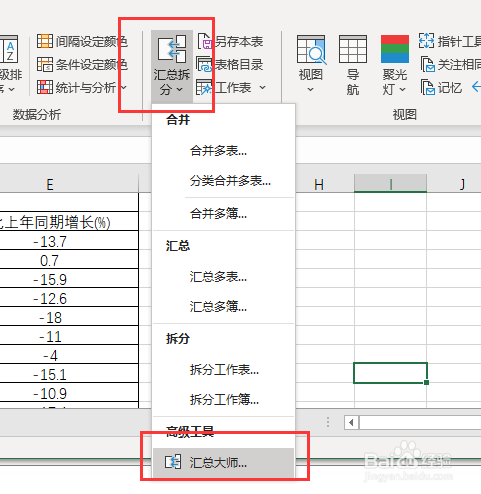Click the cell containing -11
The height and width of the screenshot is (494, 481).
click(x=69, y=336)
